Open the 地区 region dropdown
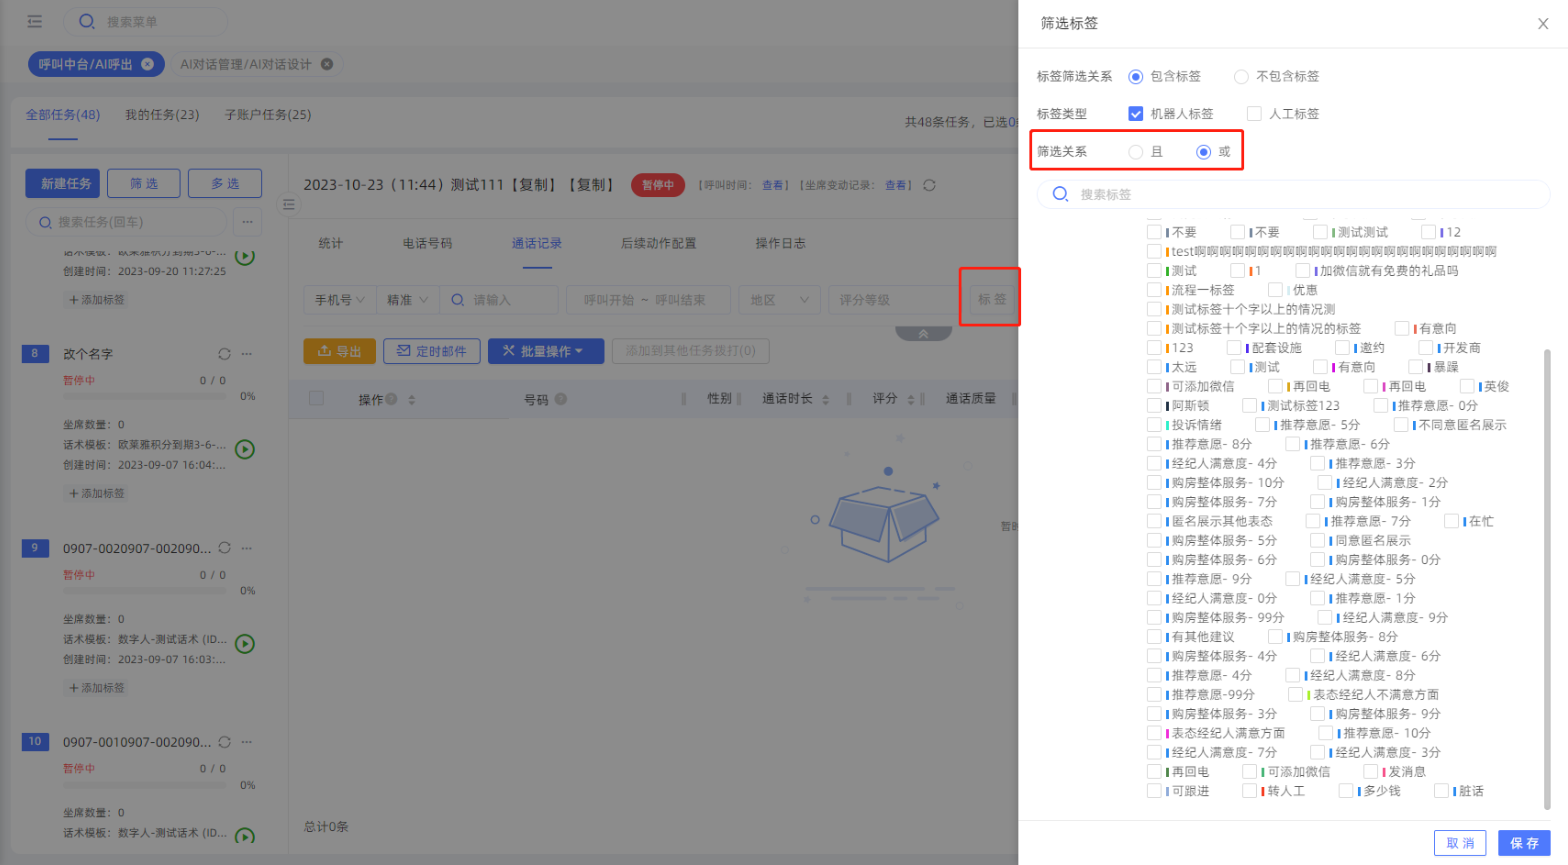This screenshot has width=1568, height=865. 779,300
